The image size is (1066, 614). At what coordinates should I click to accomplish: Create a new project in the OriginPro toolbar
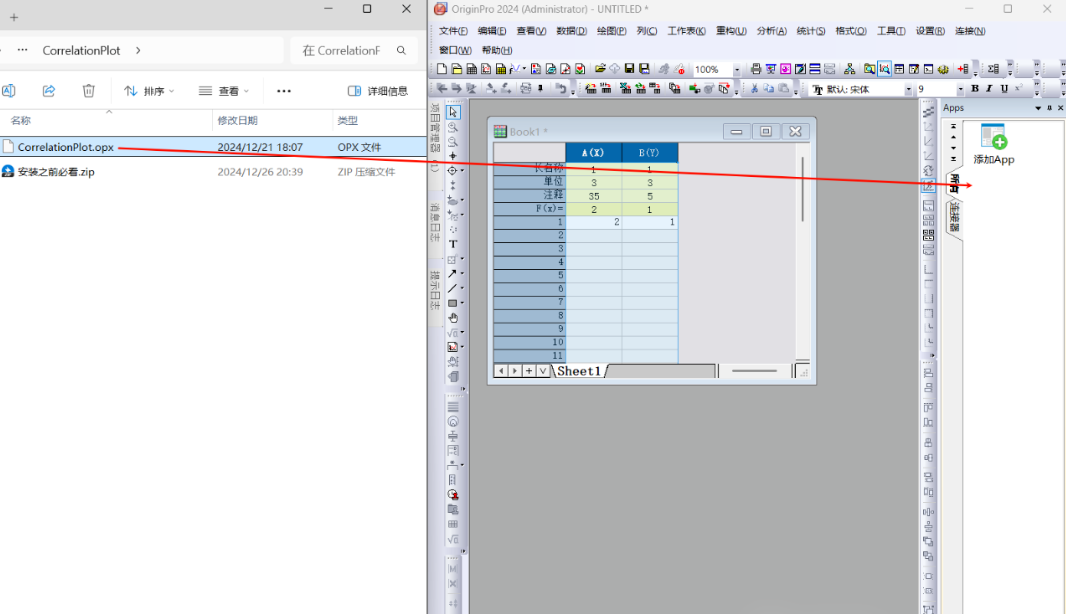coord(442,69)
